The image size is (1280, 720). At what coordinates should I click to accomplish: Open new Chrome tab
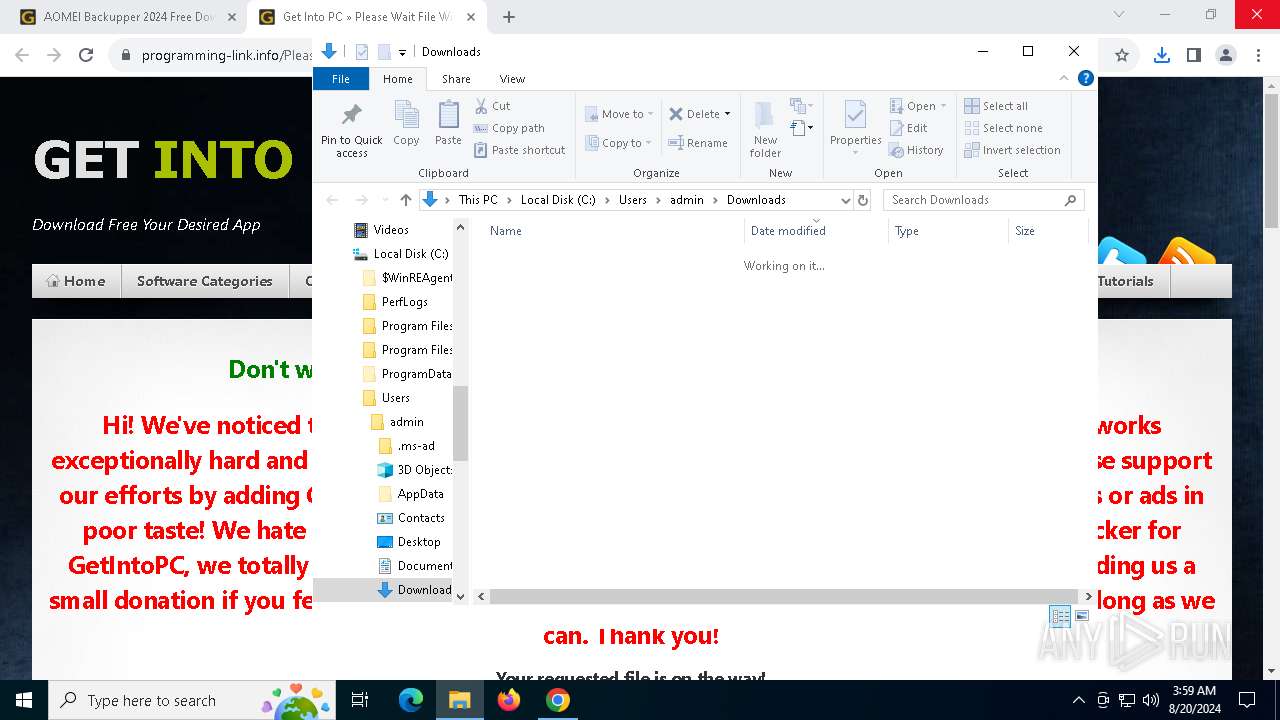coord(509,17)
